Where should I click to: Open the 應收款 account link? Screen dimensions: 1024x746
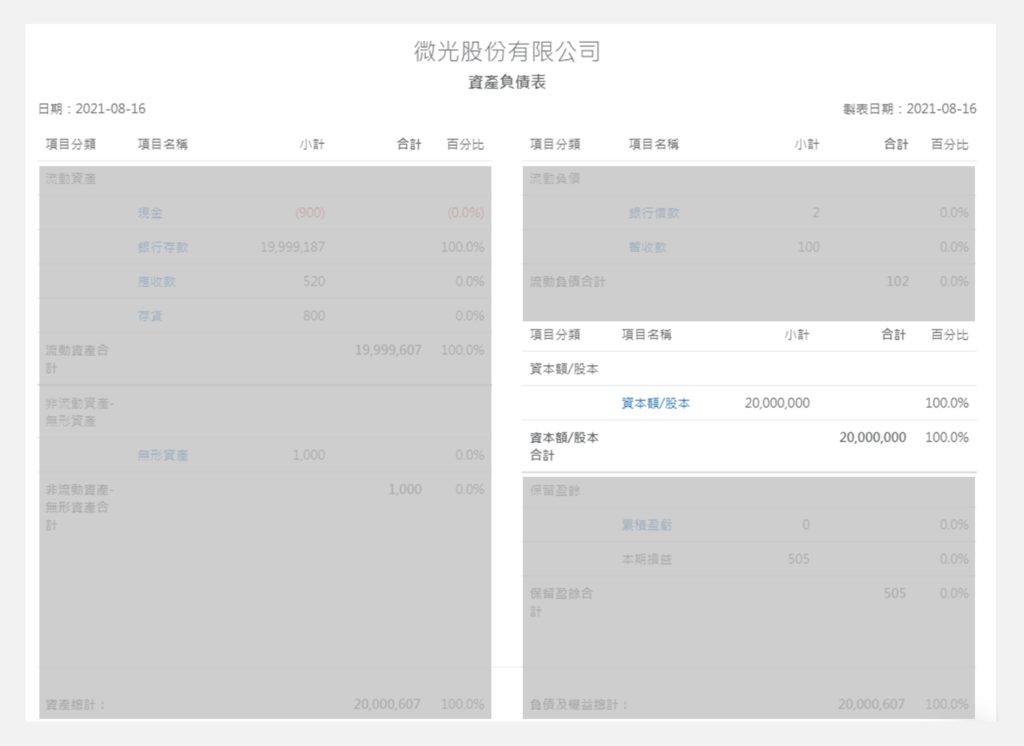[157, 282]
